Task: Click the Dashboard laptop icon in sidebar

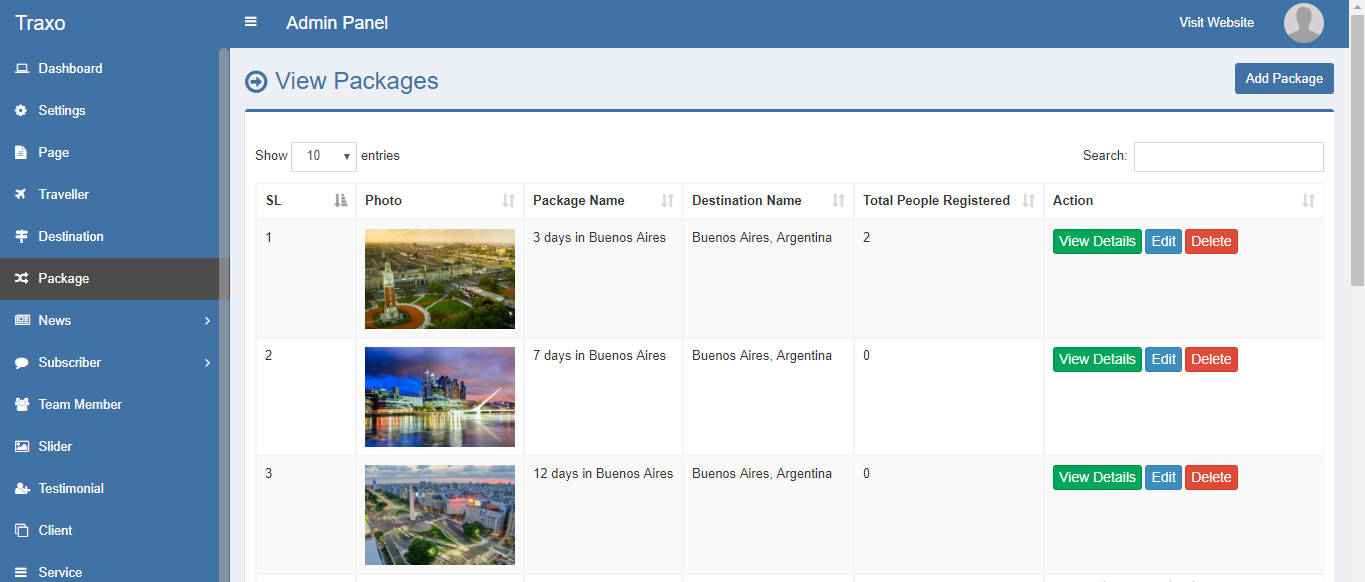Action: pos(21,69)
